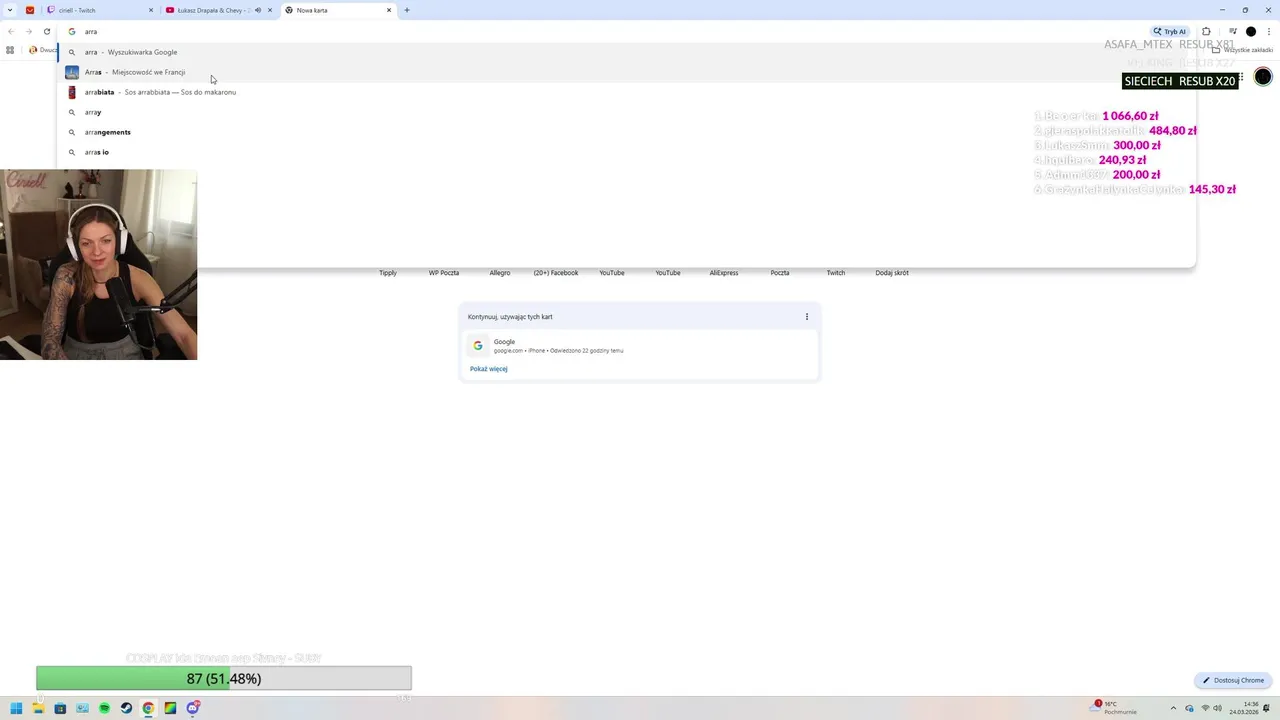This screenshot has height=720, width=1280.
Task: Open the Twitch shortcut on new tab page
Action: pos(836,273)
